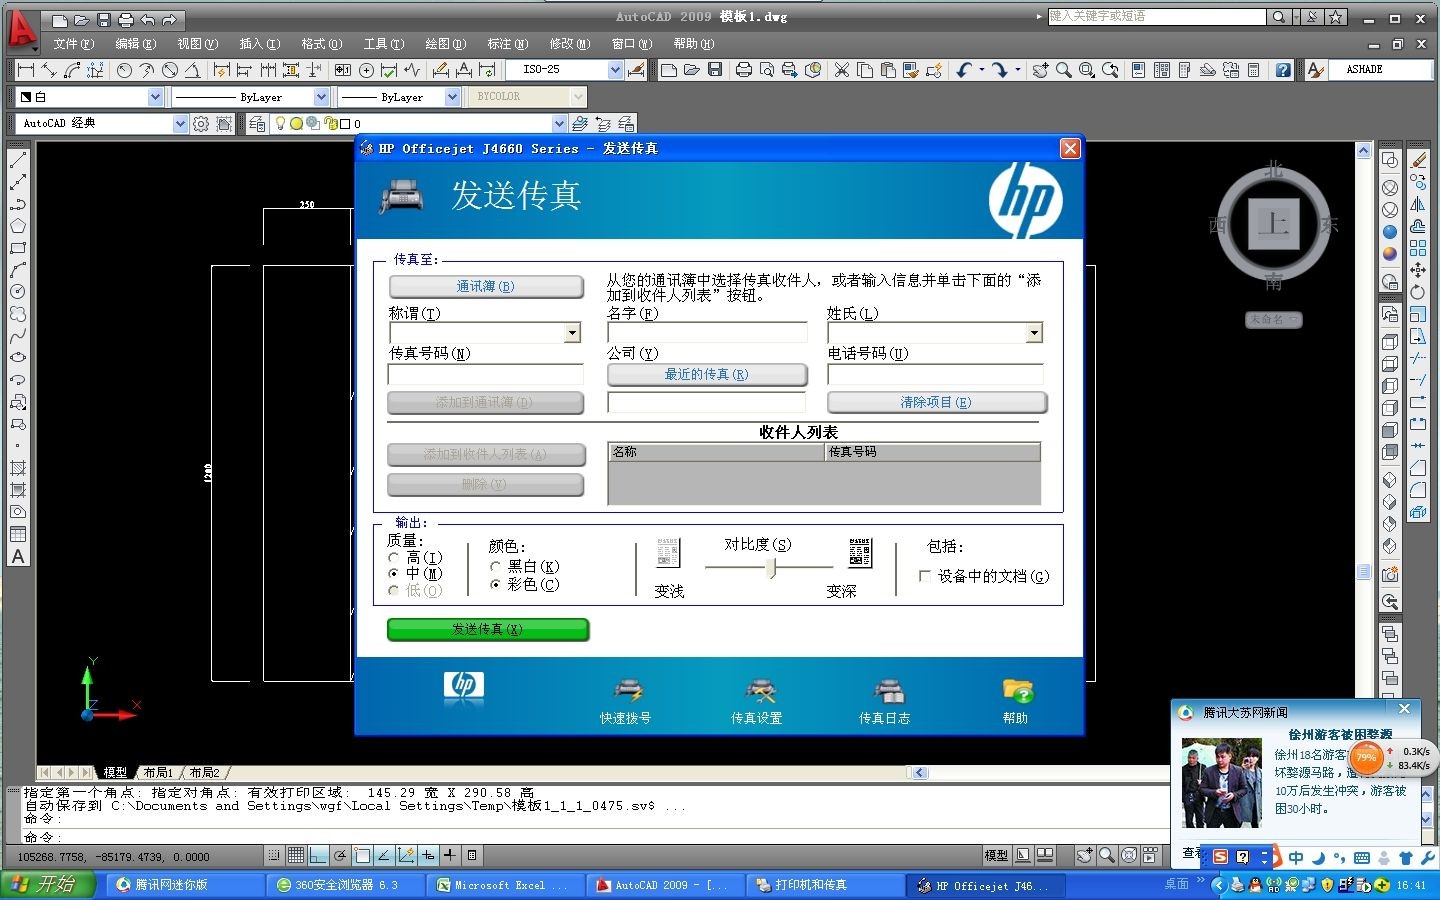
Task: Select the Rectangle tool in draw toolbar
Action: coord(18,248)
